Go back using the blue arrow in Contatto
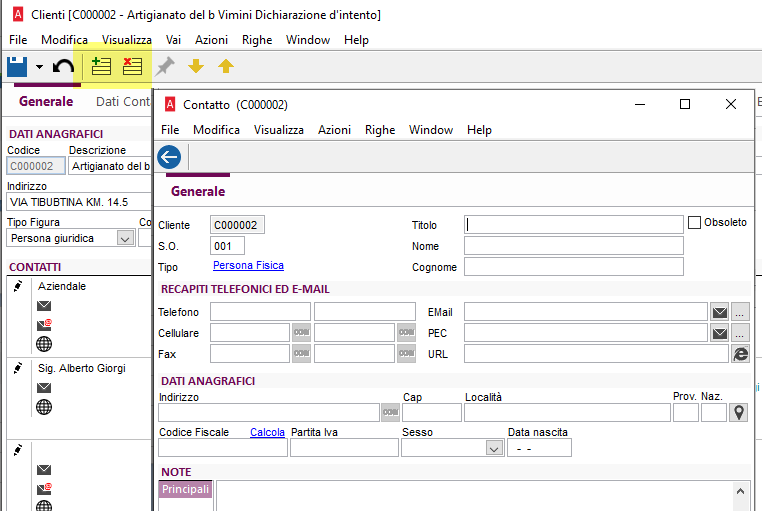Viewport: 762px width, 511px height. coord(169,157)
